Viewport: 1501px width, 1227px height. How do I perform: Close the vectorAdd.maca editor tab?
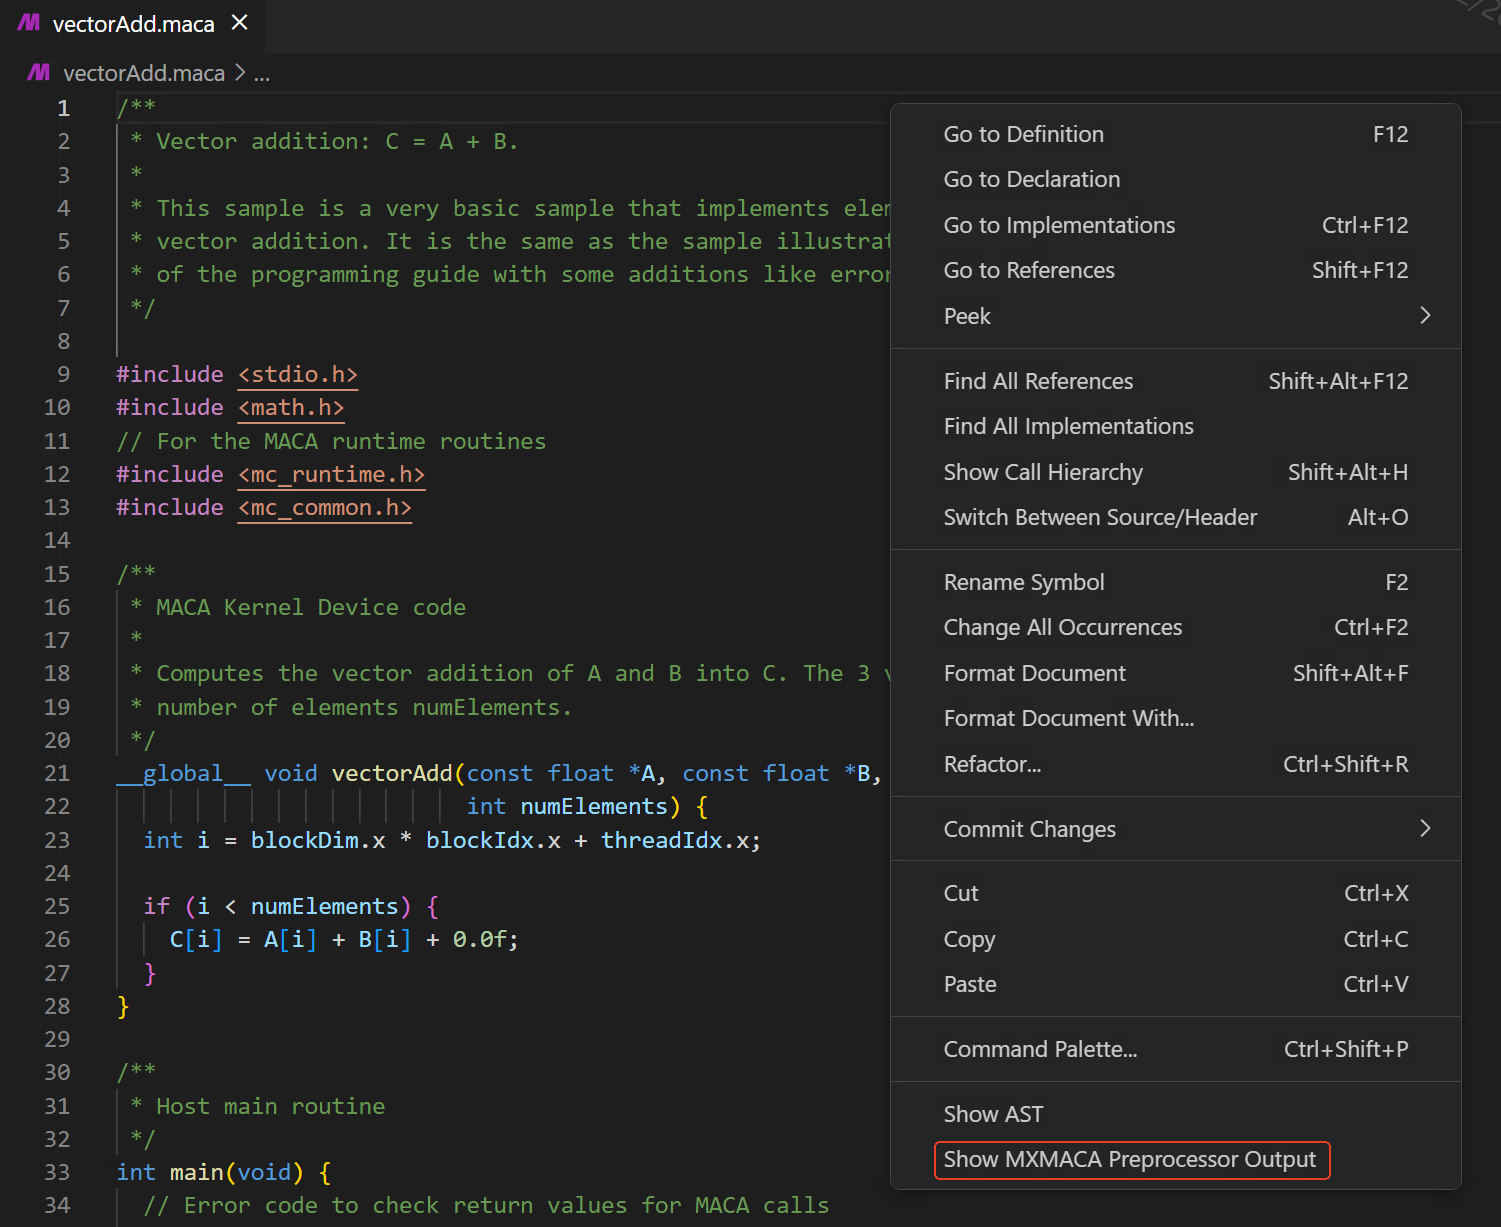(240, 23)
